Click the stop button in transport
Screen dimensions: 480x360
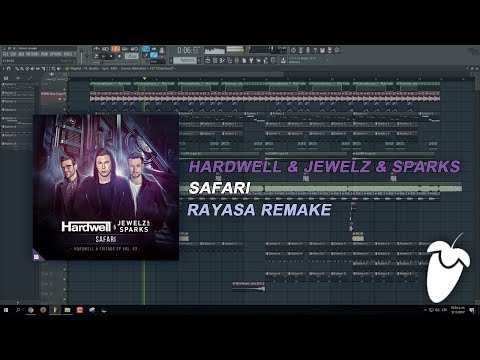[111, 56]
